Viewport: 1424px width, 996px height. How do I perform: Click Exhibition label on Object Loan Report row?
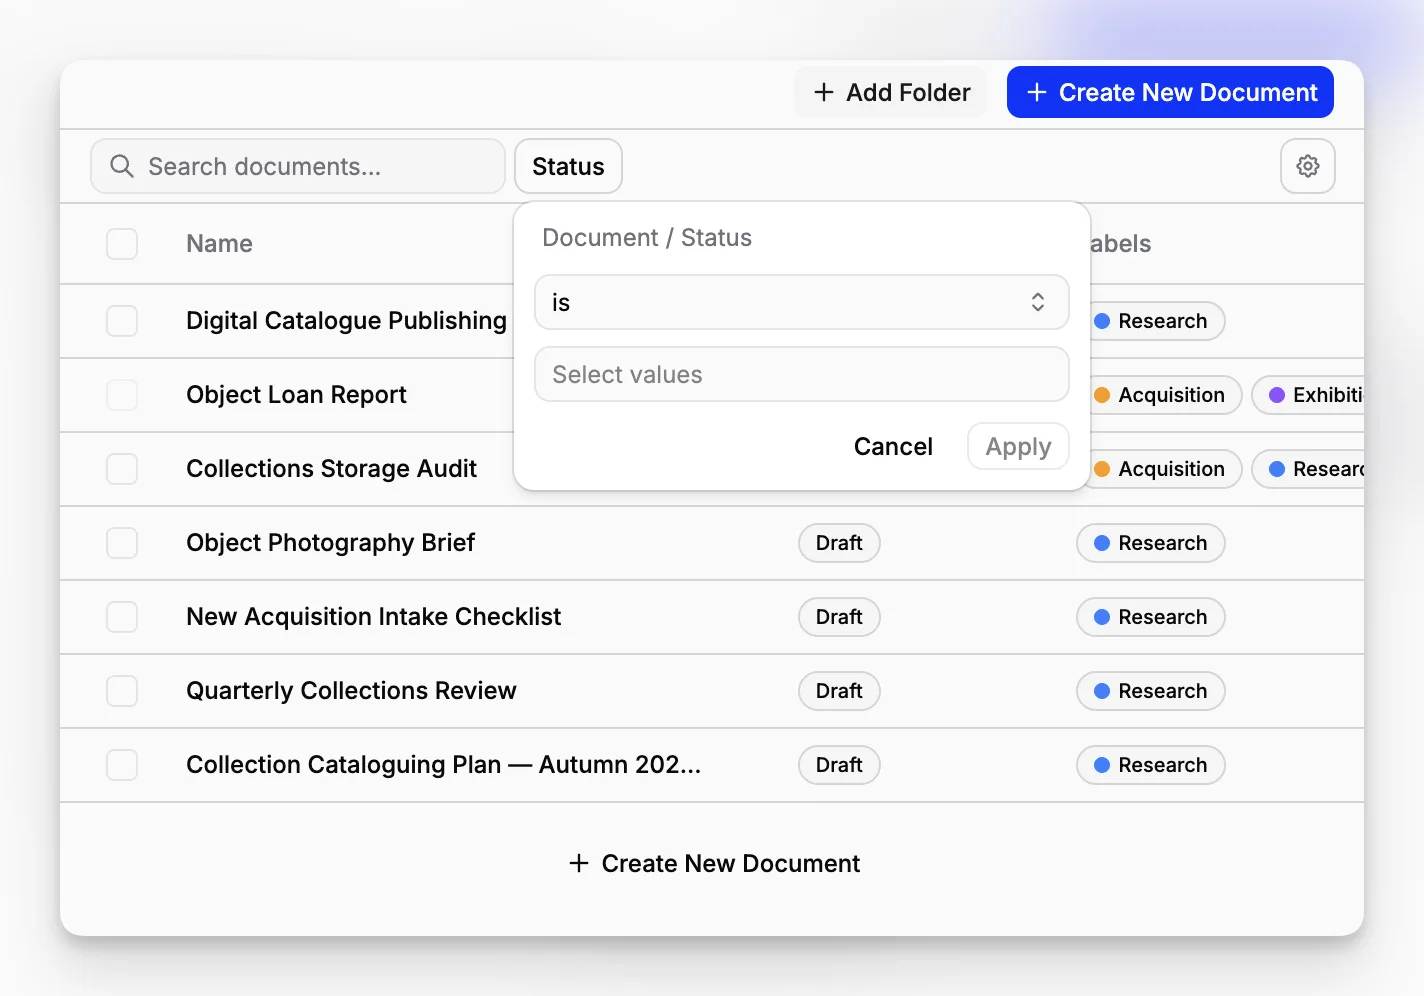tap(1308, 395)
